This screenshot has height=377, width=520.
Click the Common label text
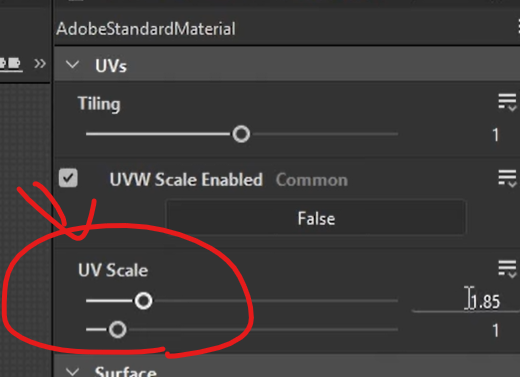coord(312,180)
